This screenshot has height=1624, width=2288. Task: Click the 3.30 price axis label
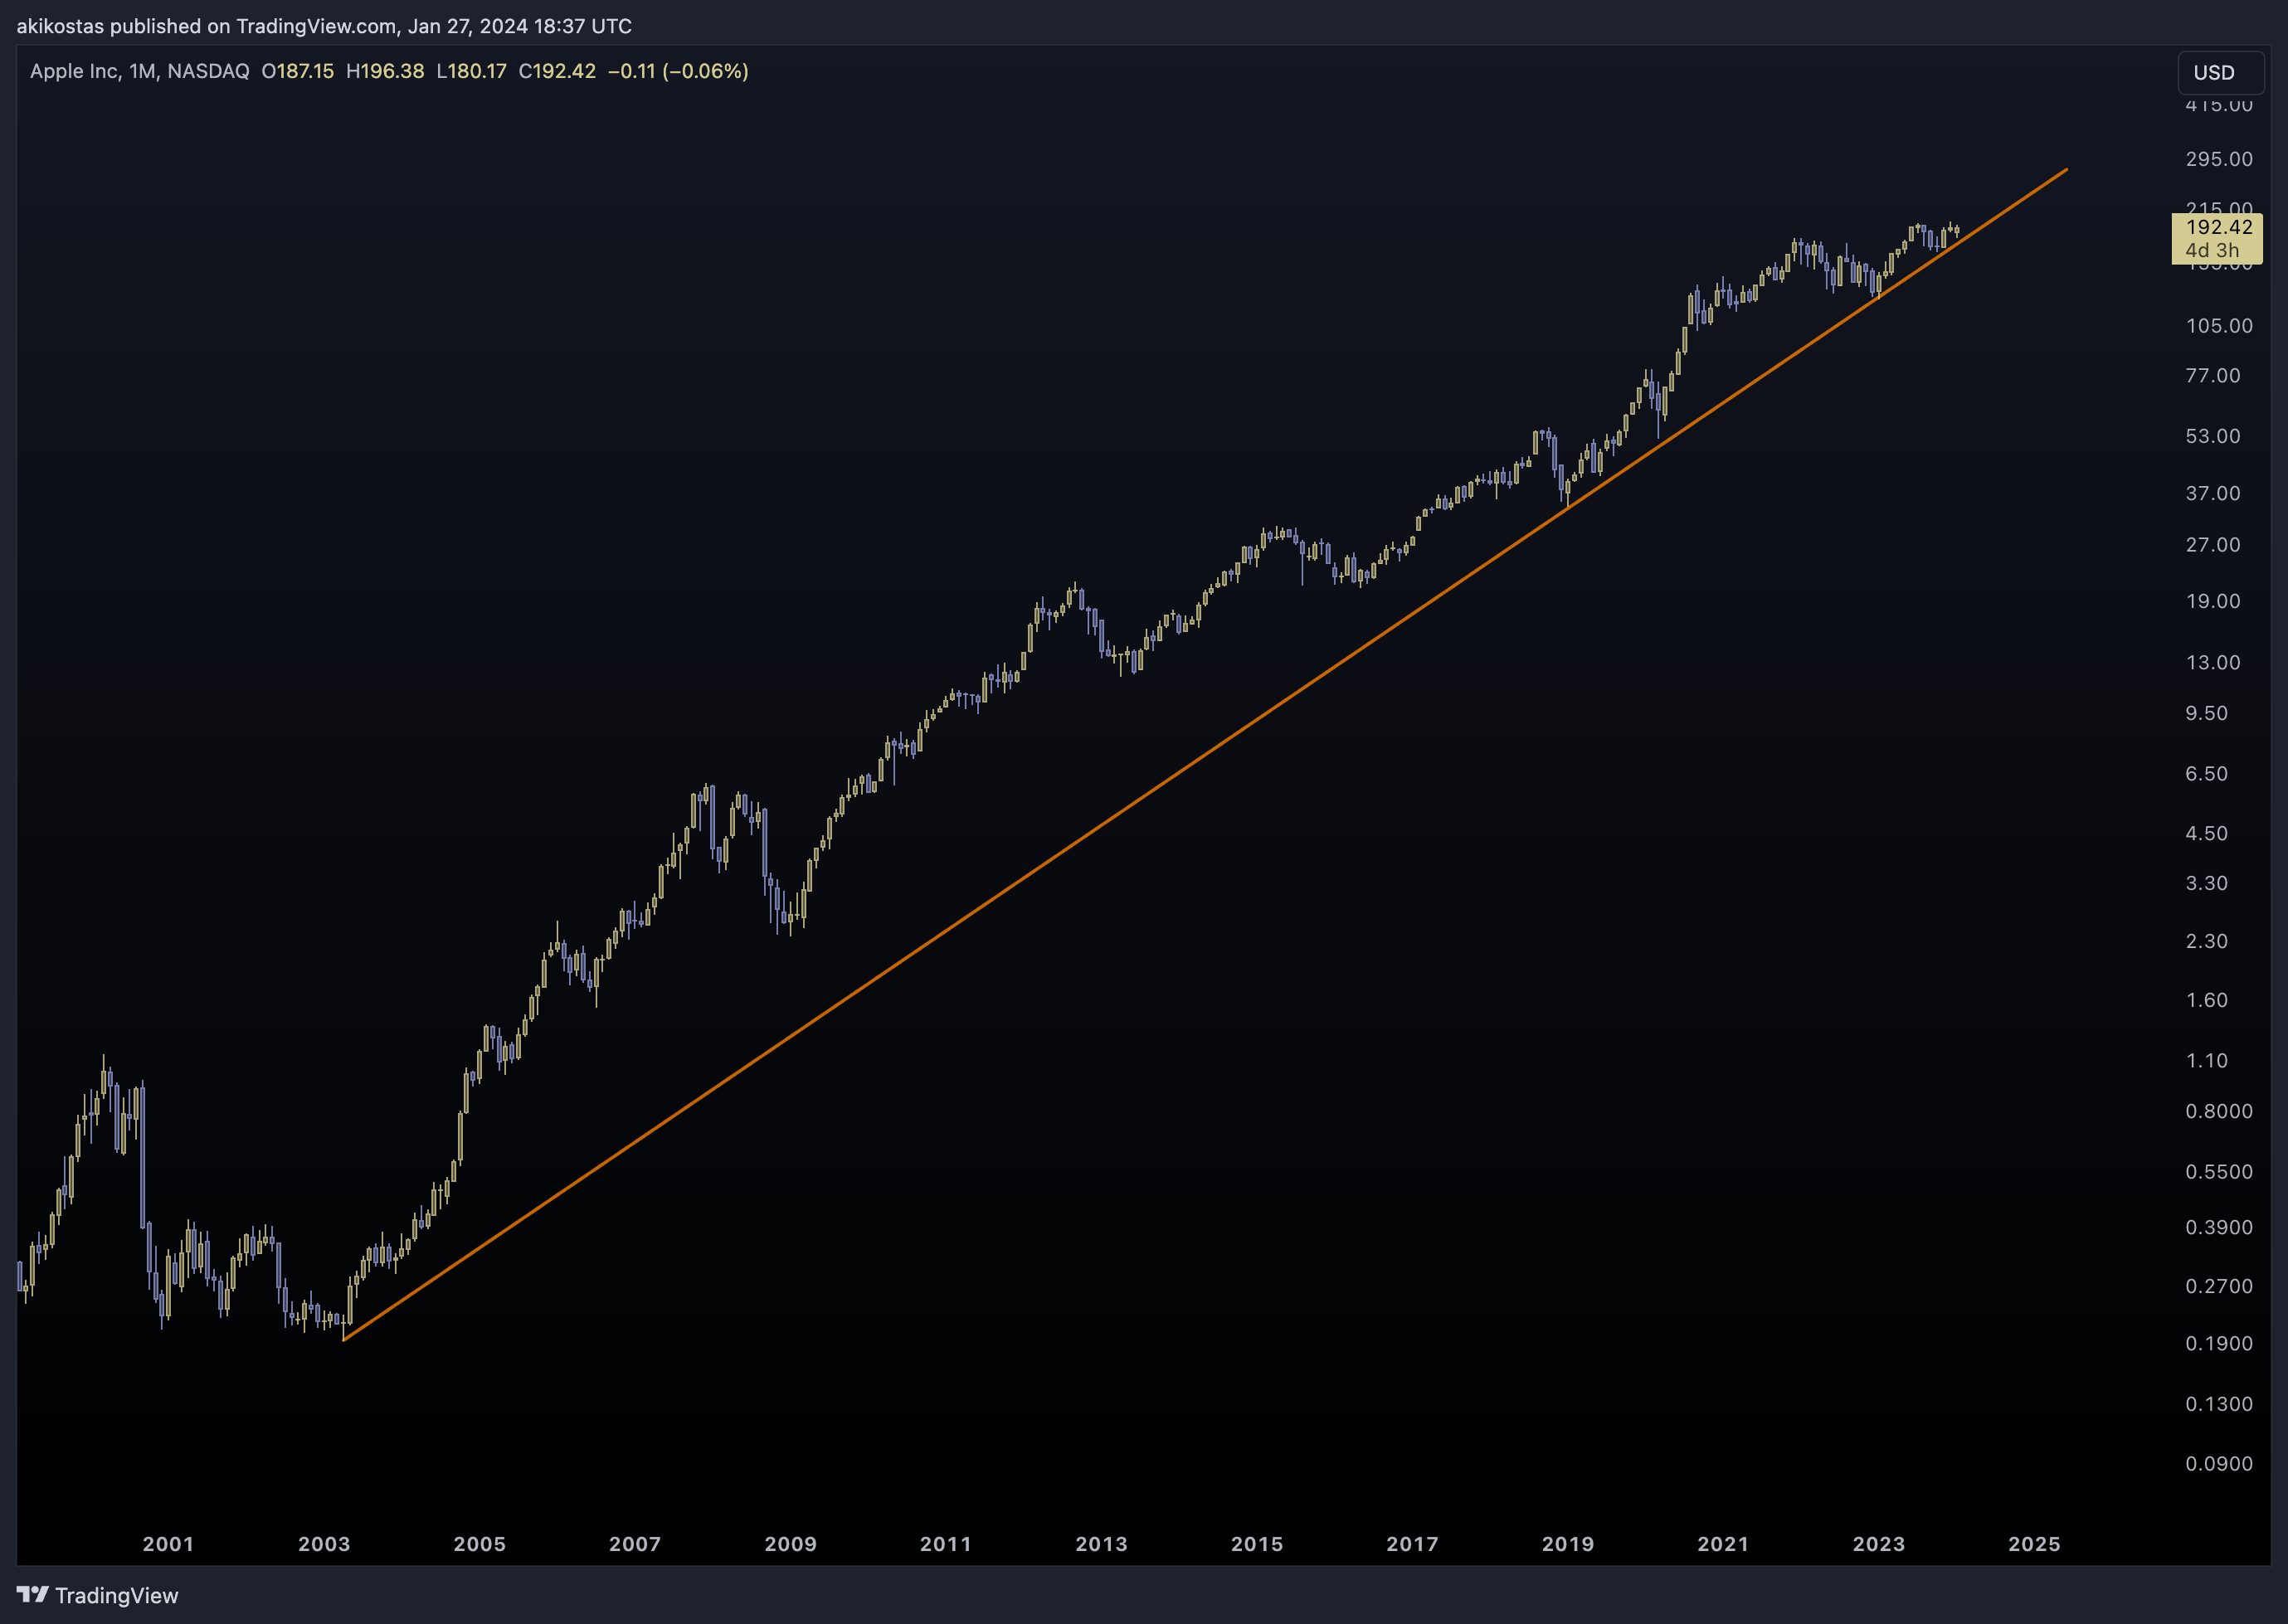pyautogui.click(x=2207, y=883)
